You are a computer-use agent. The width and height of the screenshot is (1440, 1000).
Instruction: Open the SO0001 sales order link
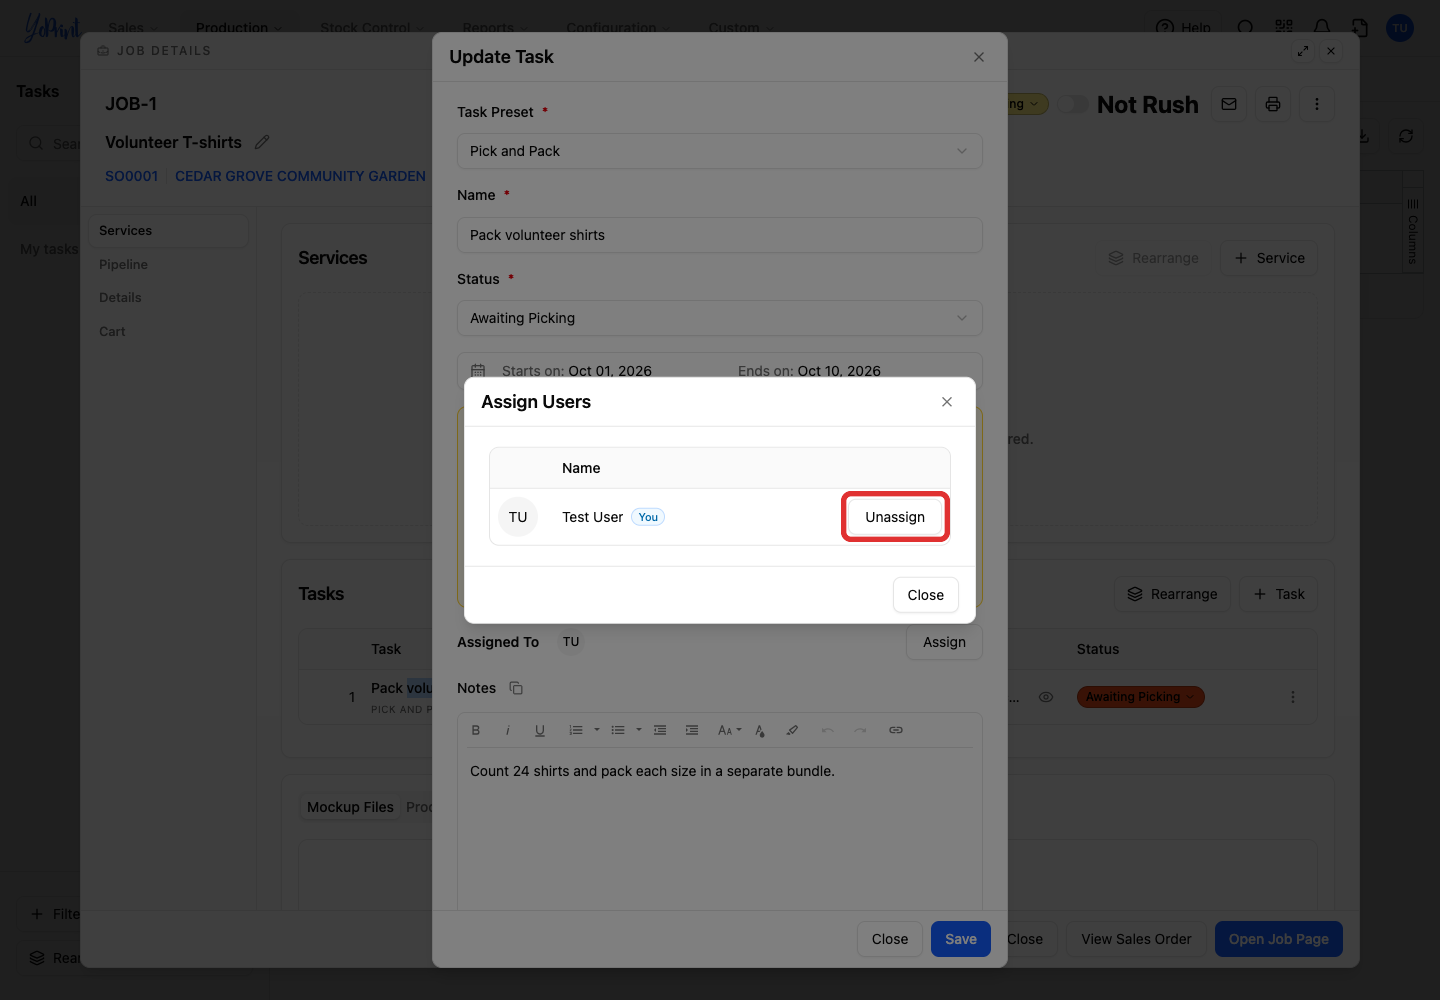[x=131, y=176]
